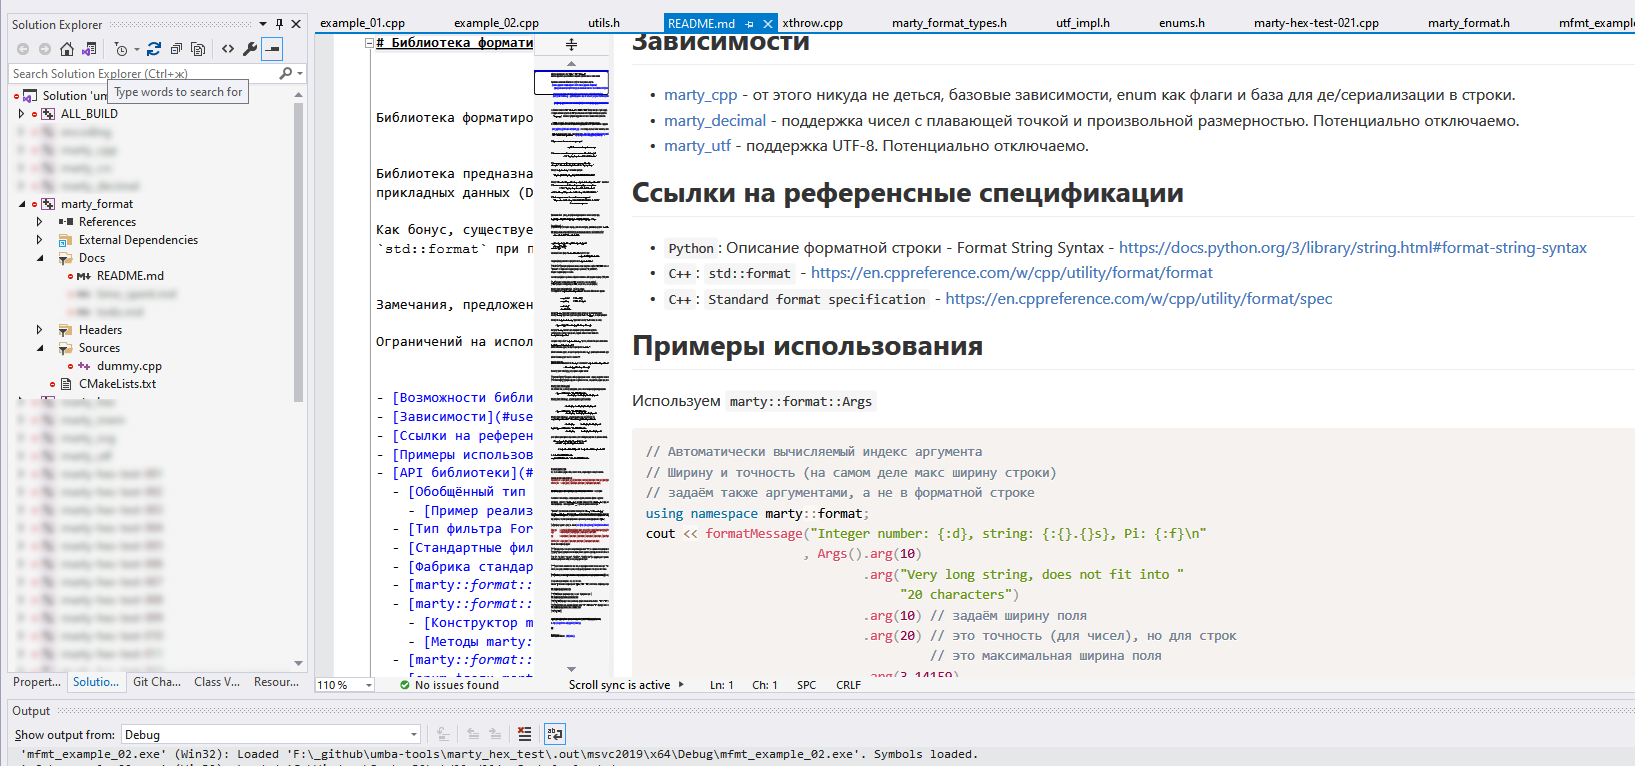Switch to the xthrow.cpp tab
The width and height of the screenshot is (1635, 766).
point(812,23)
